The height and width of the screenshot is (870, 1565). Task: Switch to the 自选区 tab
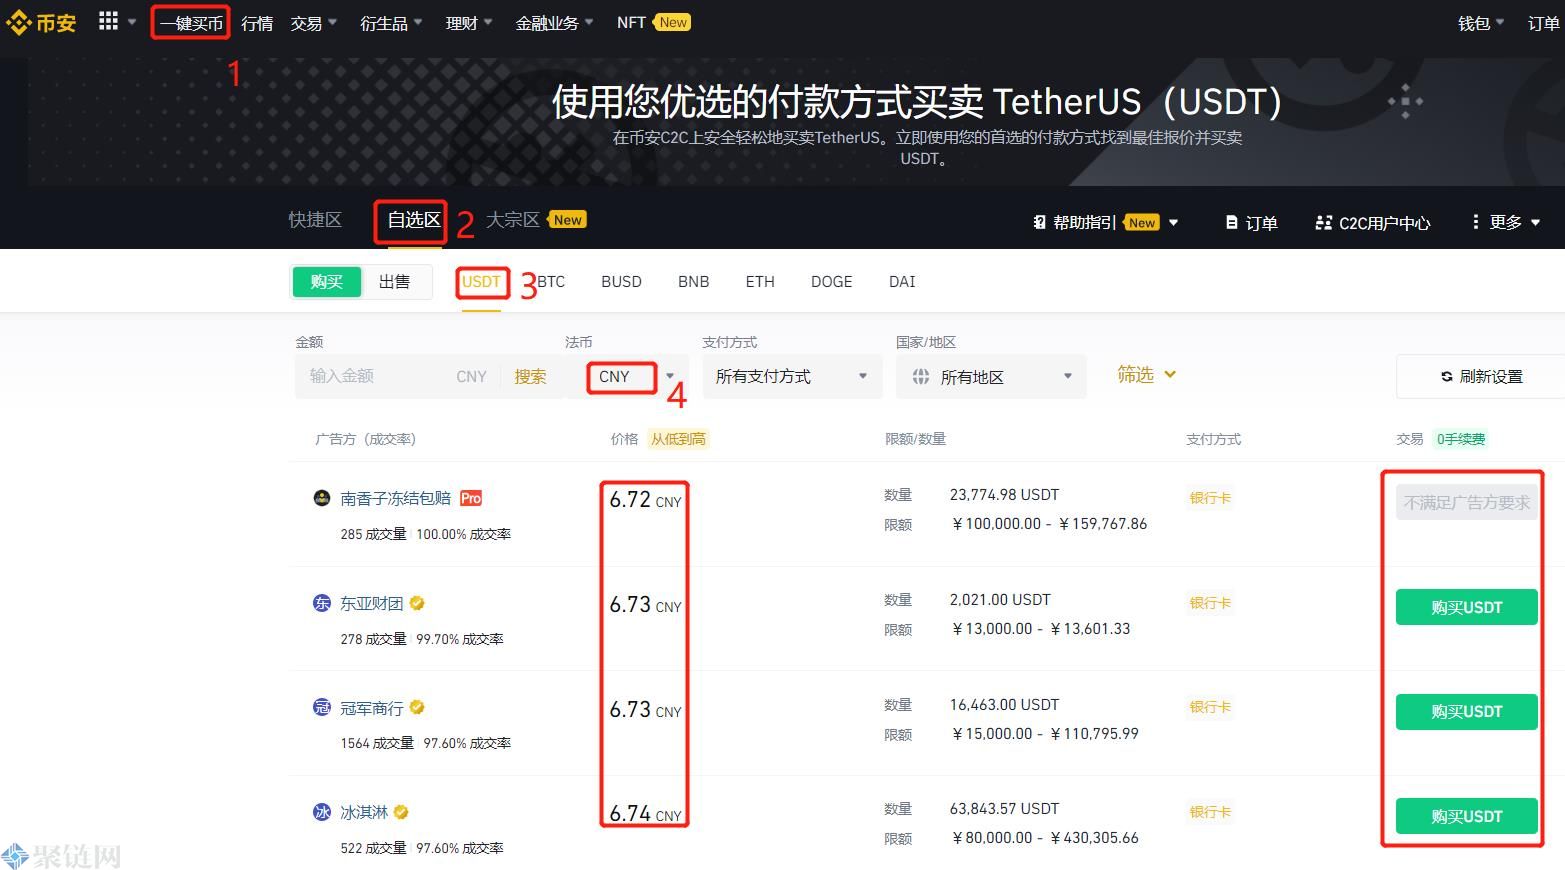click(x=414, y=220)
